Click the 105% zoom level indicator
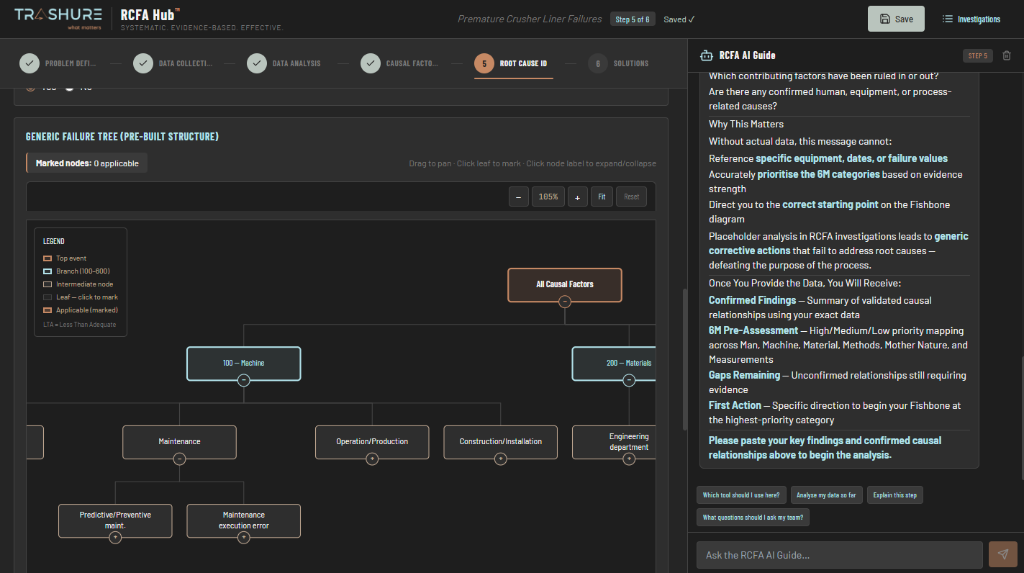This screenshot has width=1024, height=573. (x=548, y=197)
